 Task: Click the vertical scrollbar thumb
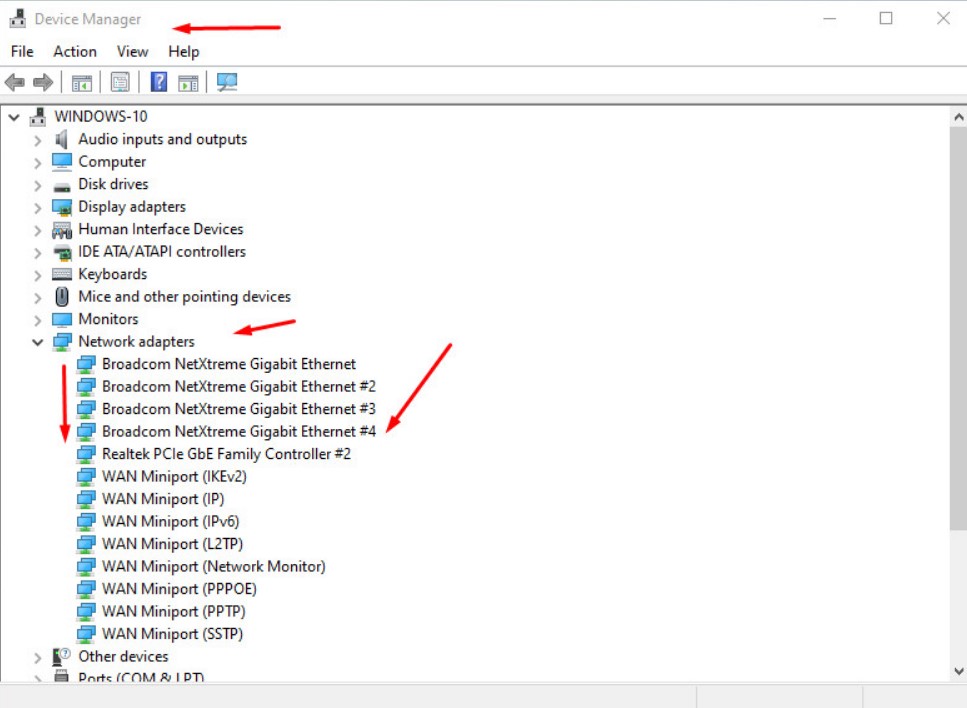pos(958,328)
